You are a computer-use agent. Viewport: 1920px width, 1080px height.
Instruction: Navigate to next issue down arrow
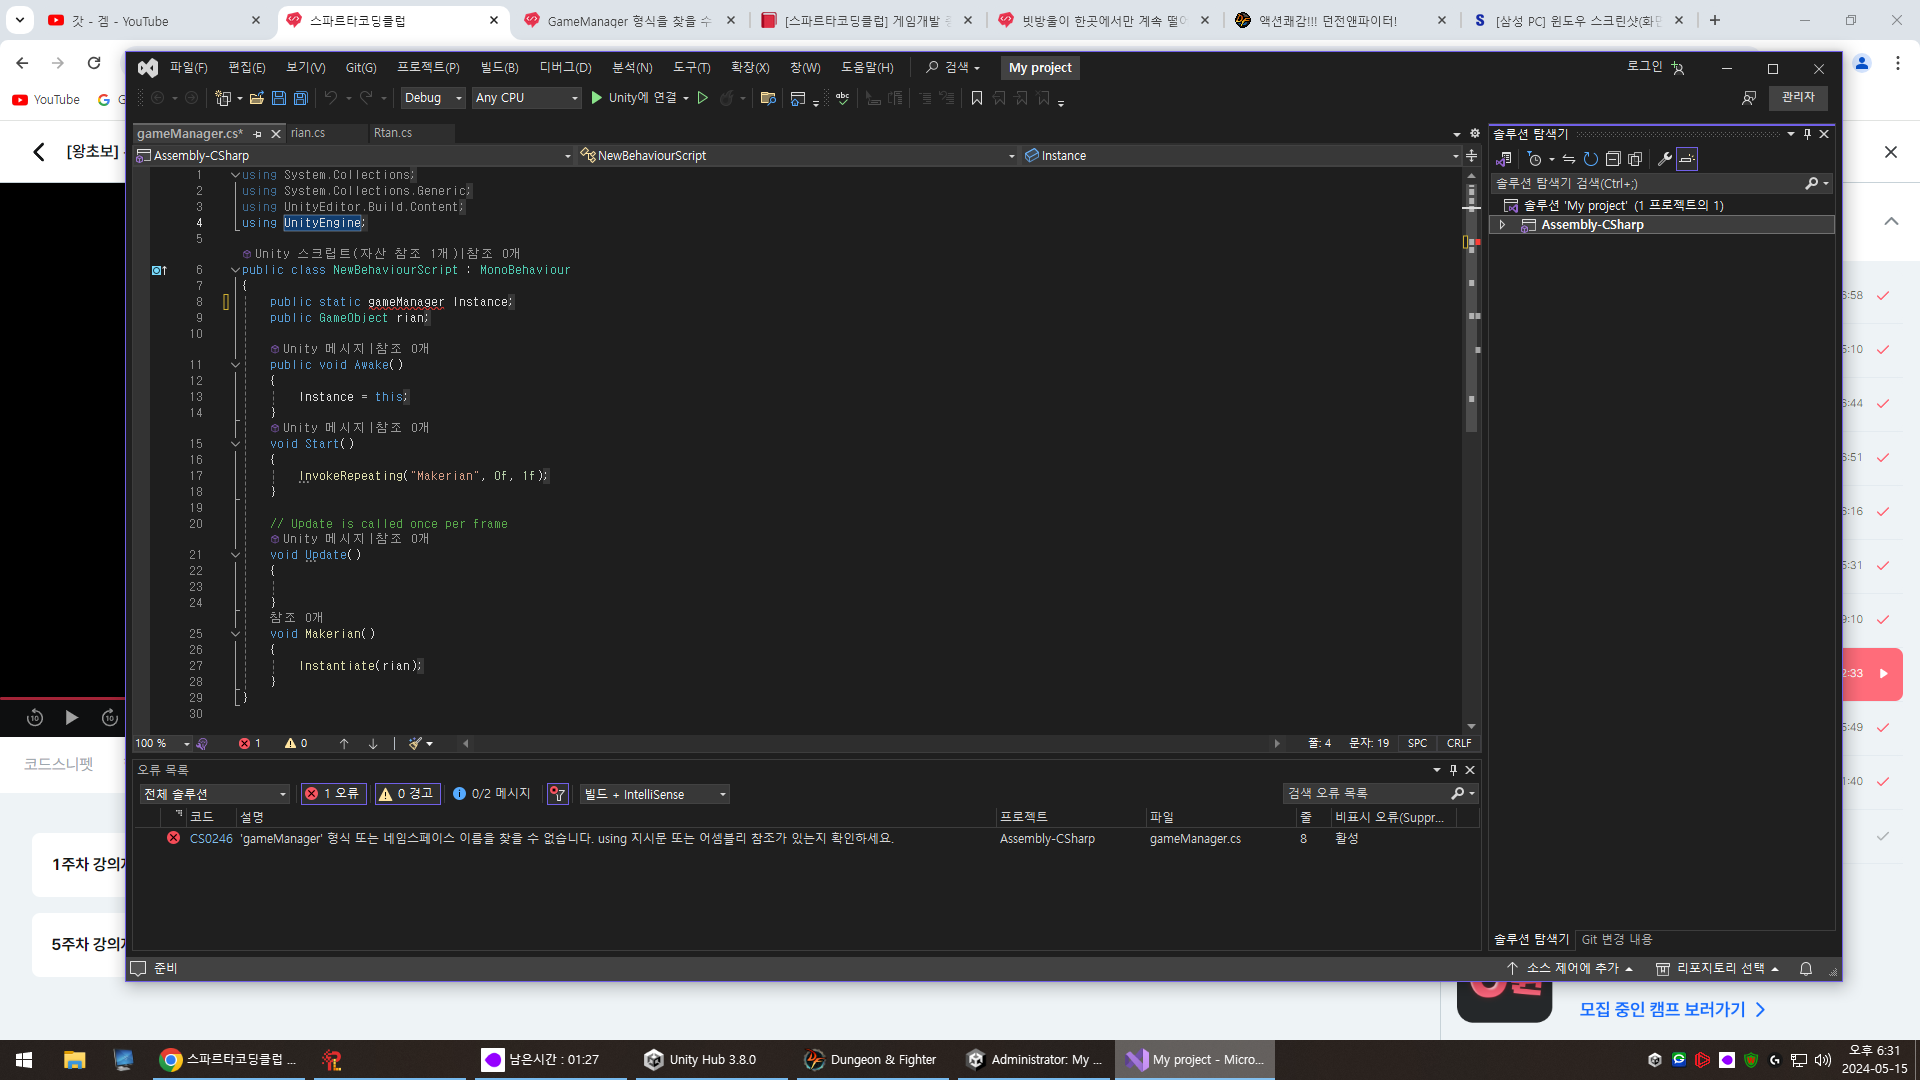point(373,744)
